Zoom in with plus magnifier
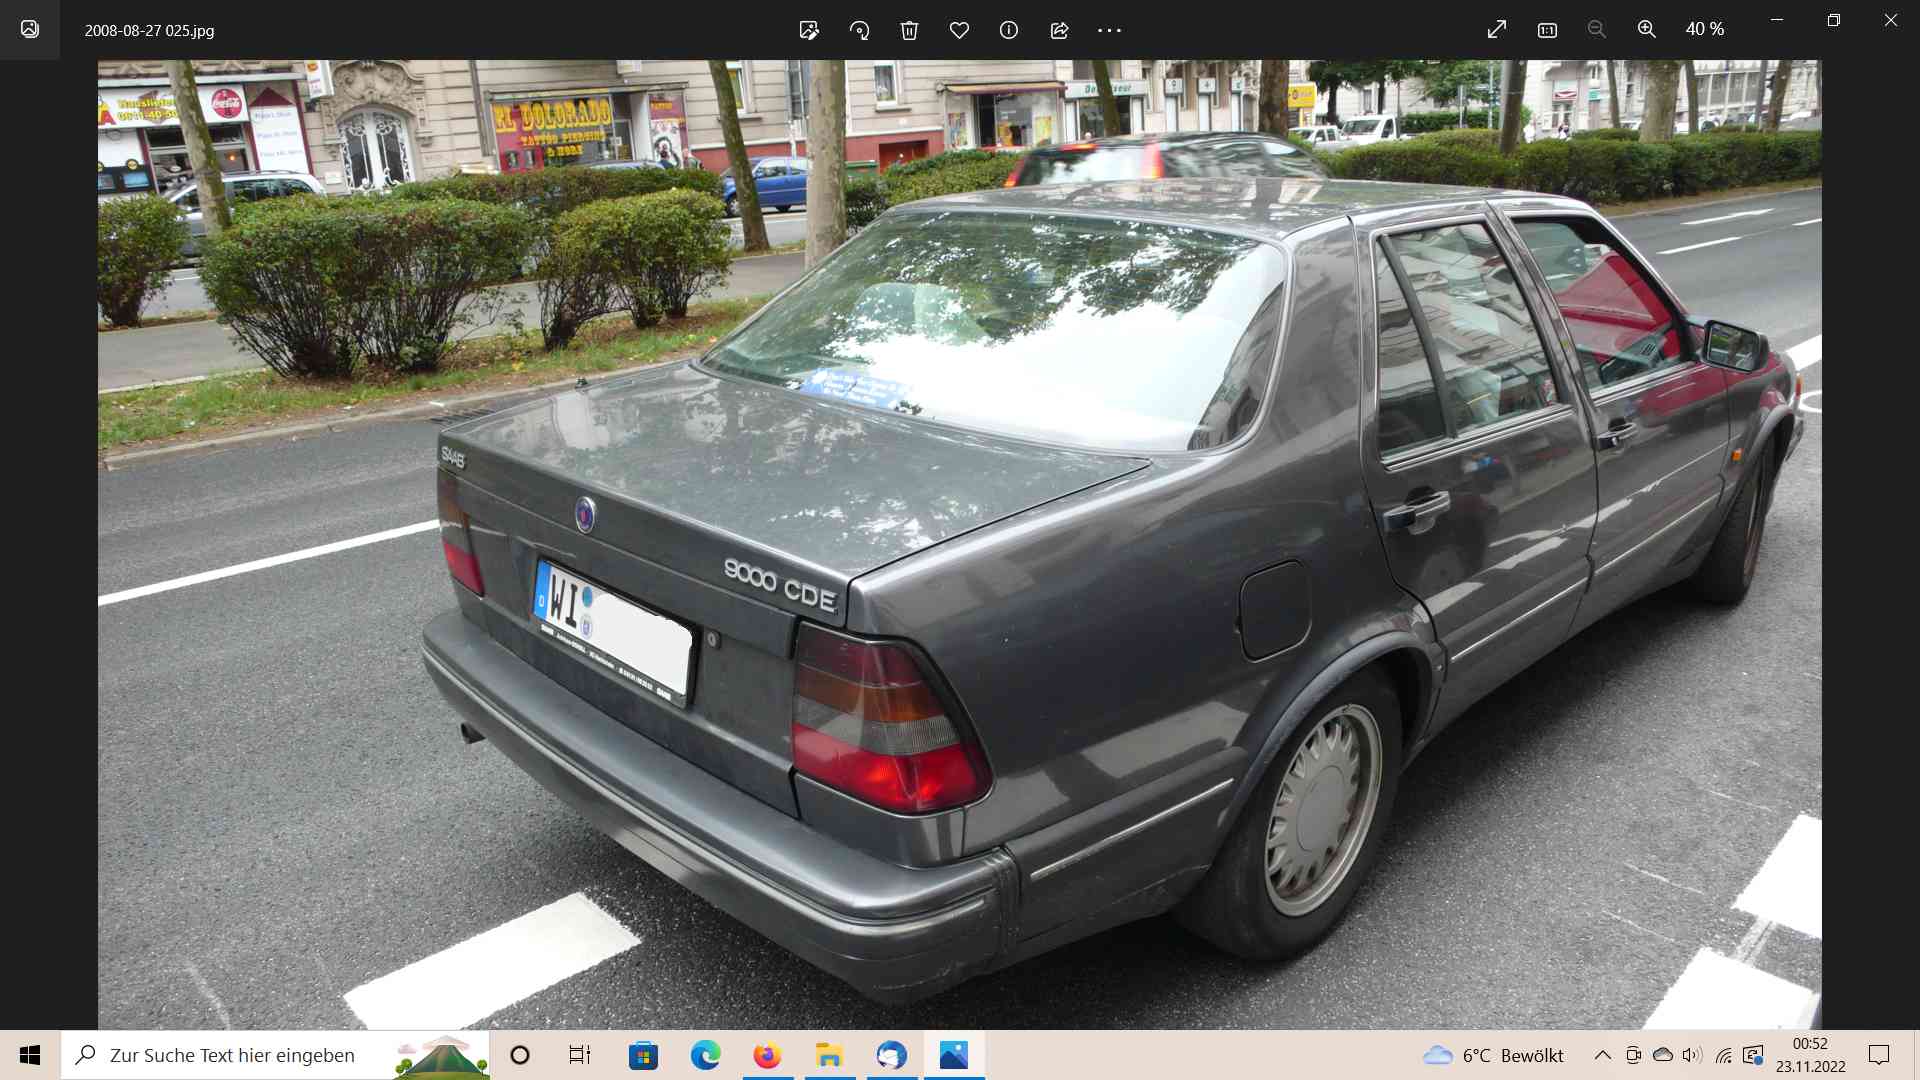1920x1080 pixels. coord(1647,30)
